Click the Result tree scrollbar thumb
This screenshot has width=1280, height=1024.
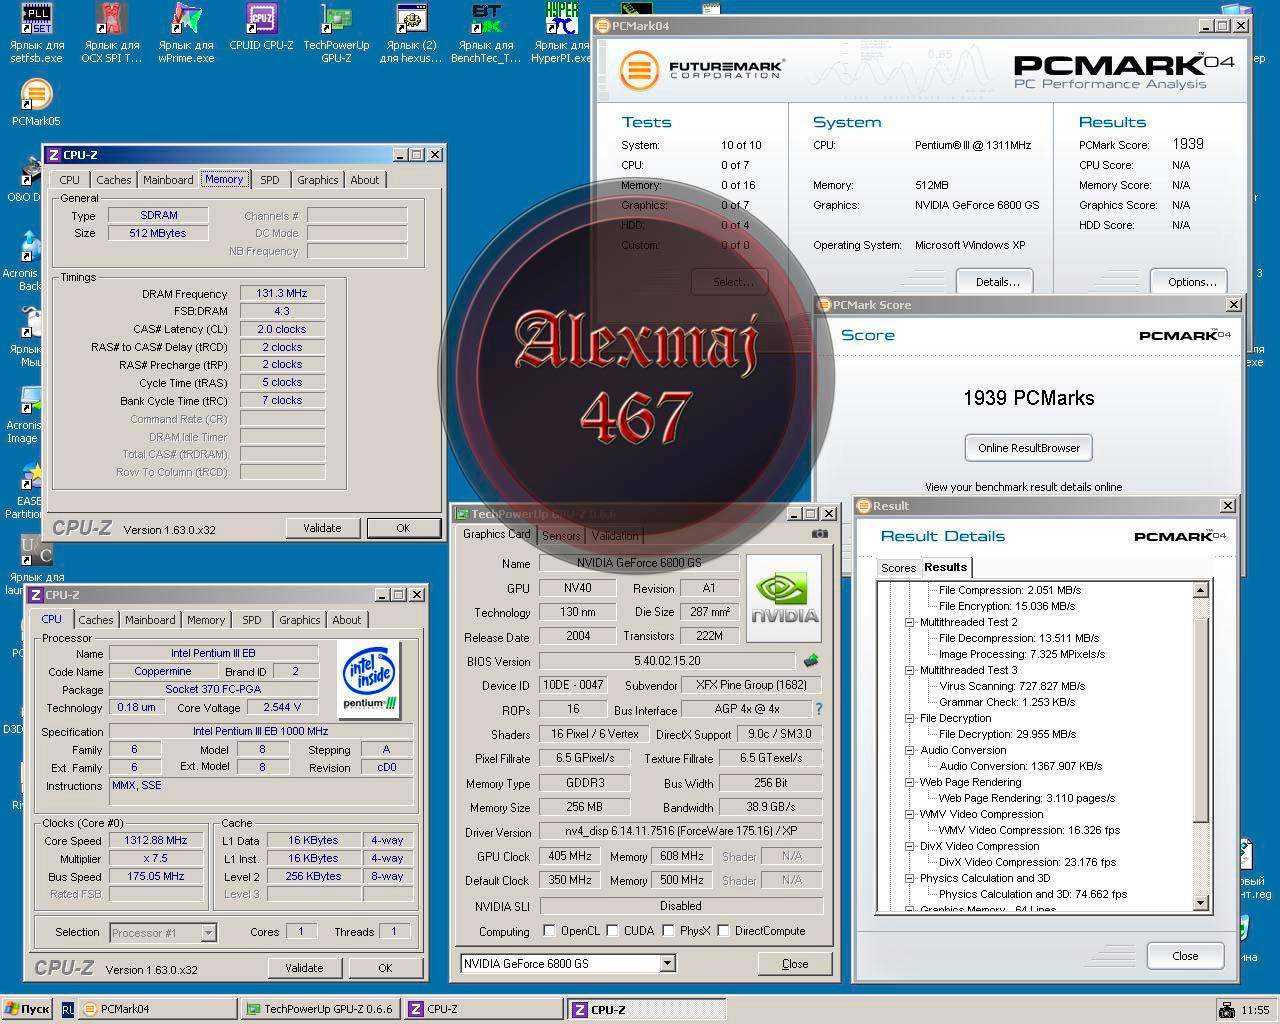tap(1201, 720)
